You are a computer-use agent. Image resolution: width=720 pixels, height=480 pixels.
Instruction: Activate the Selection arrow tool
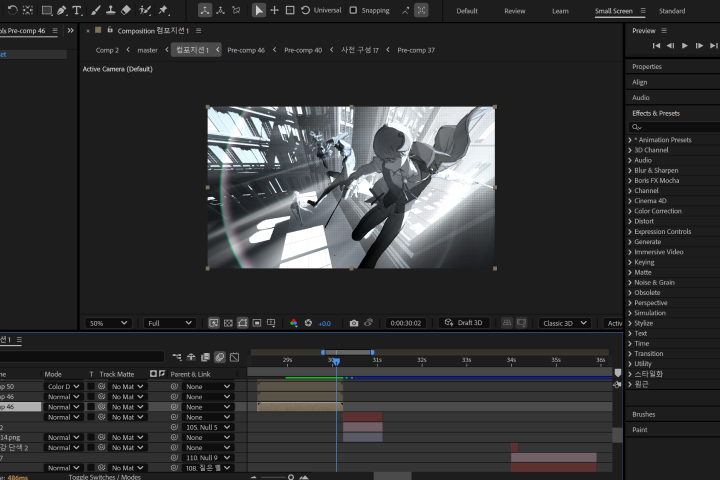pyautogui.click(x=259, y=10)
